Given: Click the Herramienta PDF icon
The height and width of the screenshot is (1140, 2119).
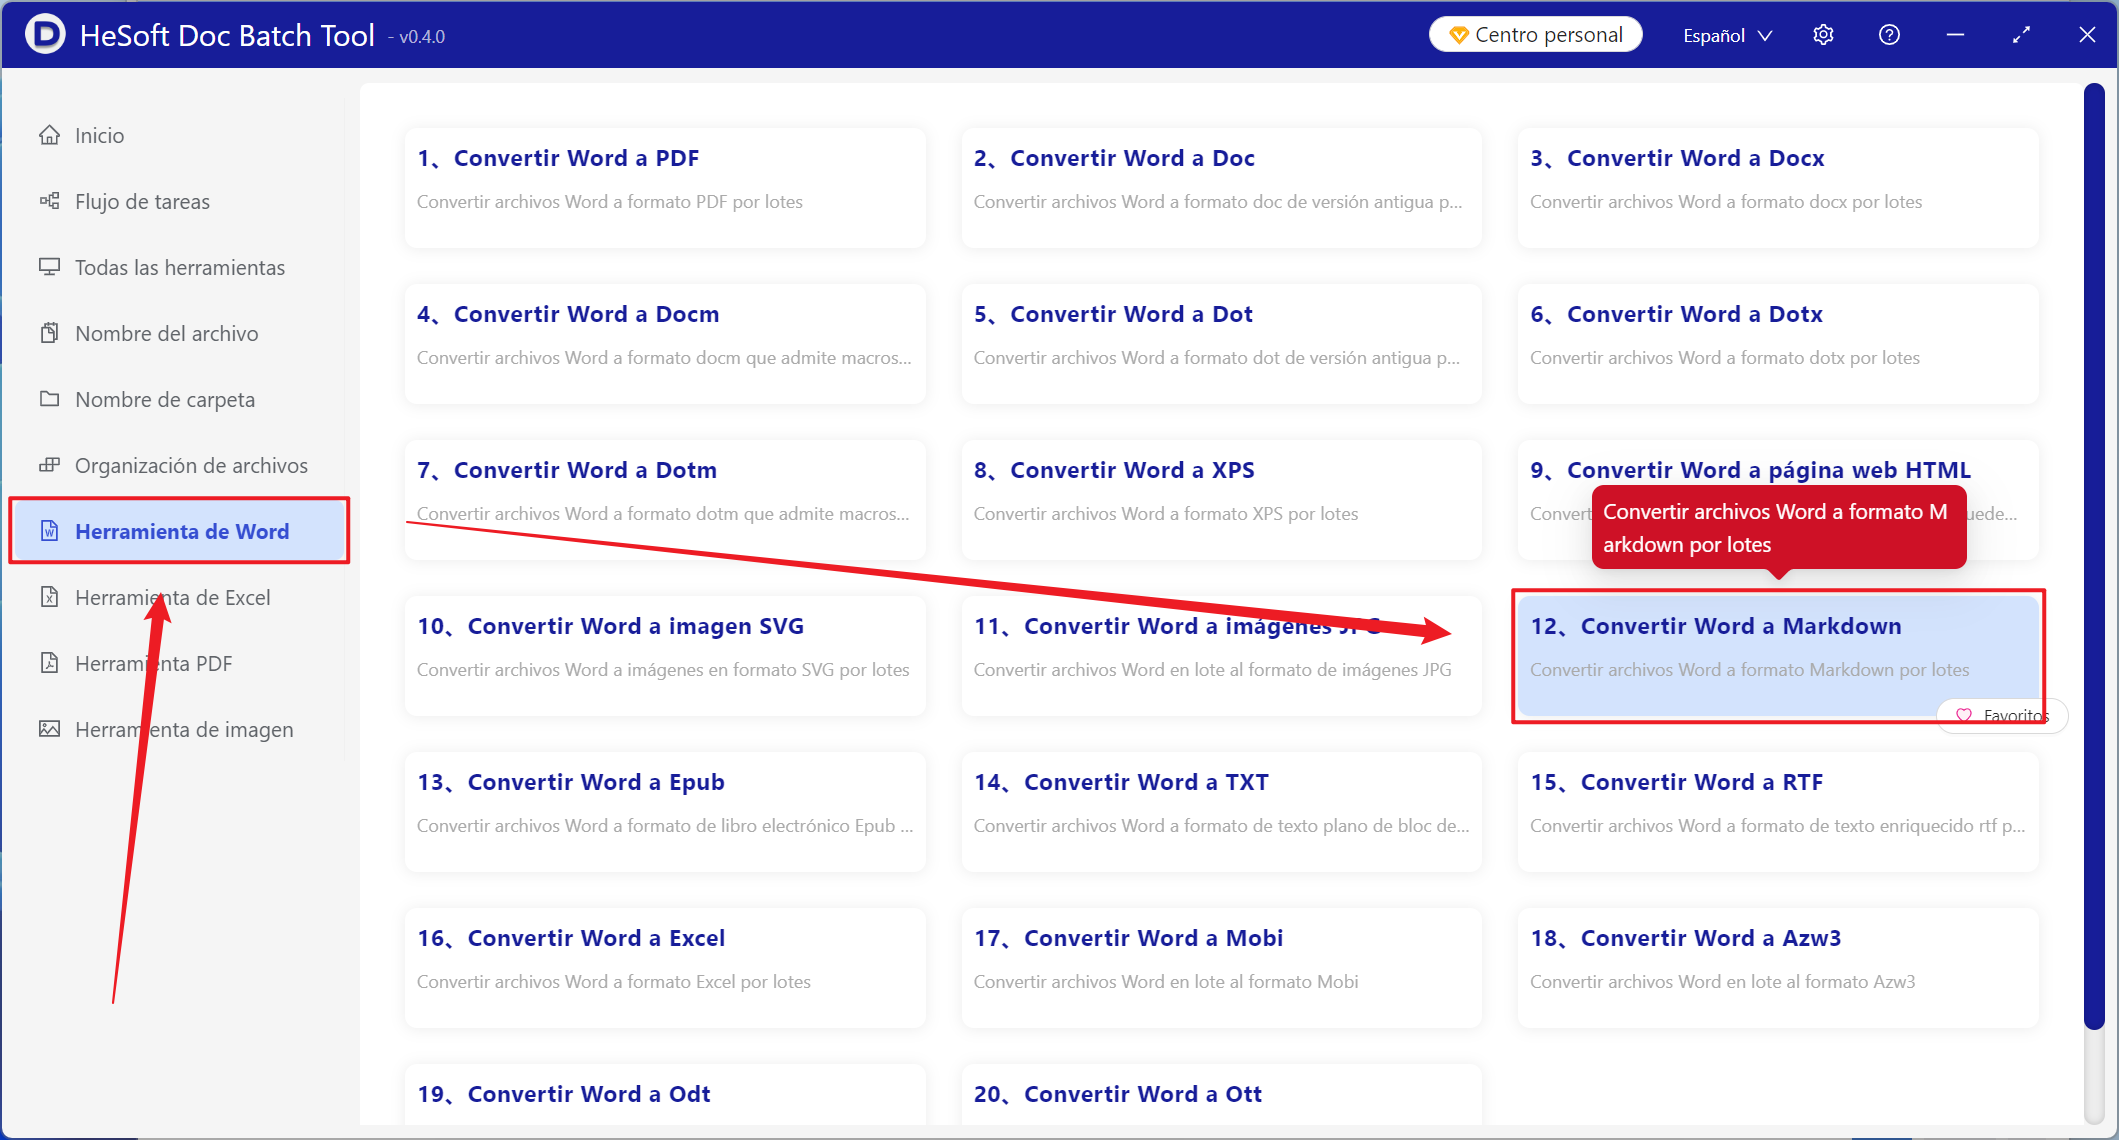Looking at the screenshot, I should tap(49, 663).
